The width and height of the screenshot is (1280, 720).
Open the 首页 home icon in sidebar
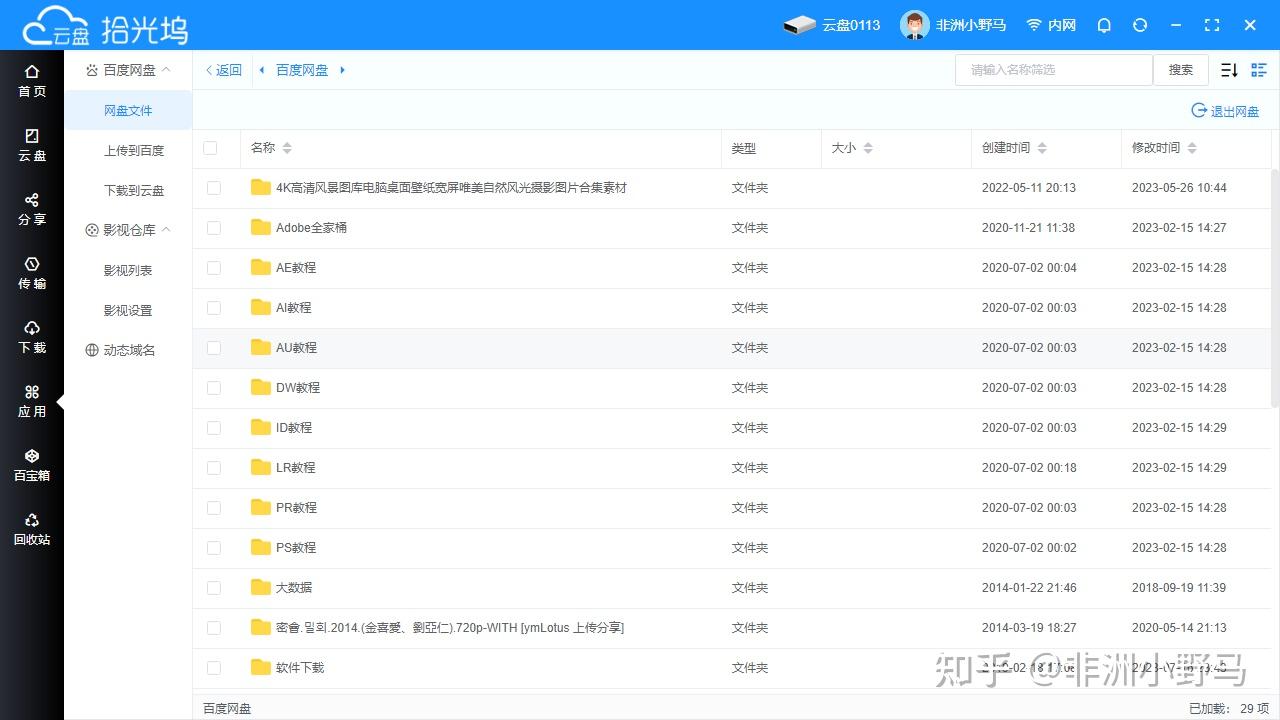point(31,80)
